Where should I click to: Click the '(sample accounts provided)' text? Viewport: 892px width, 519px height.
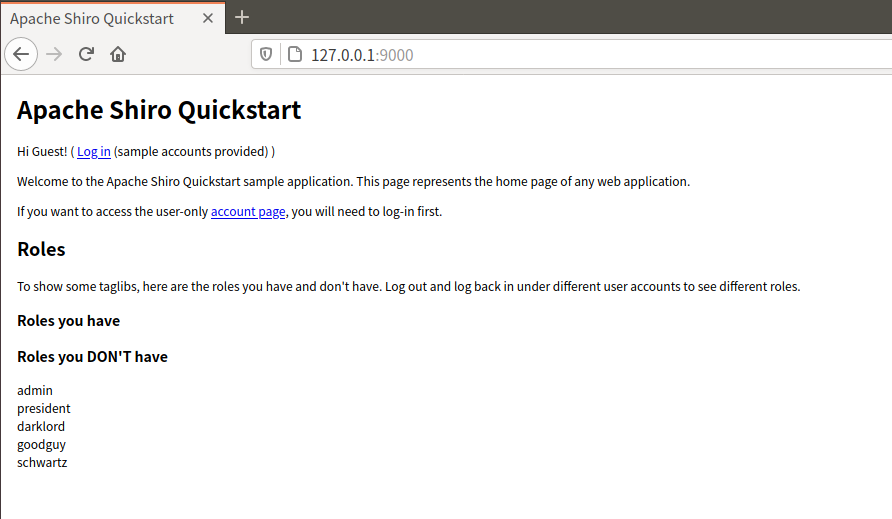(191, 151)
